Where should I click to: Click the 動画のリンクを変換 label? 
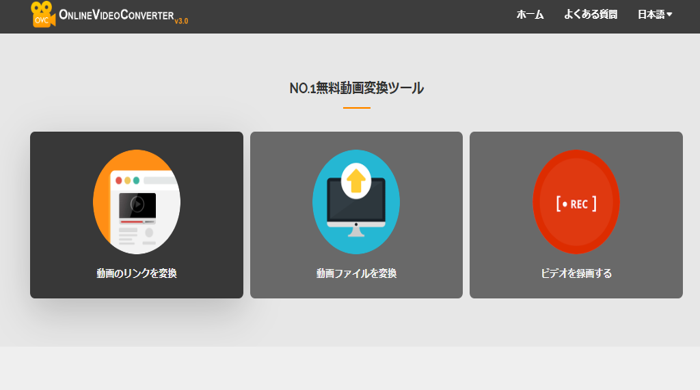tap(137, 273)
